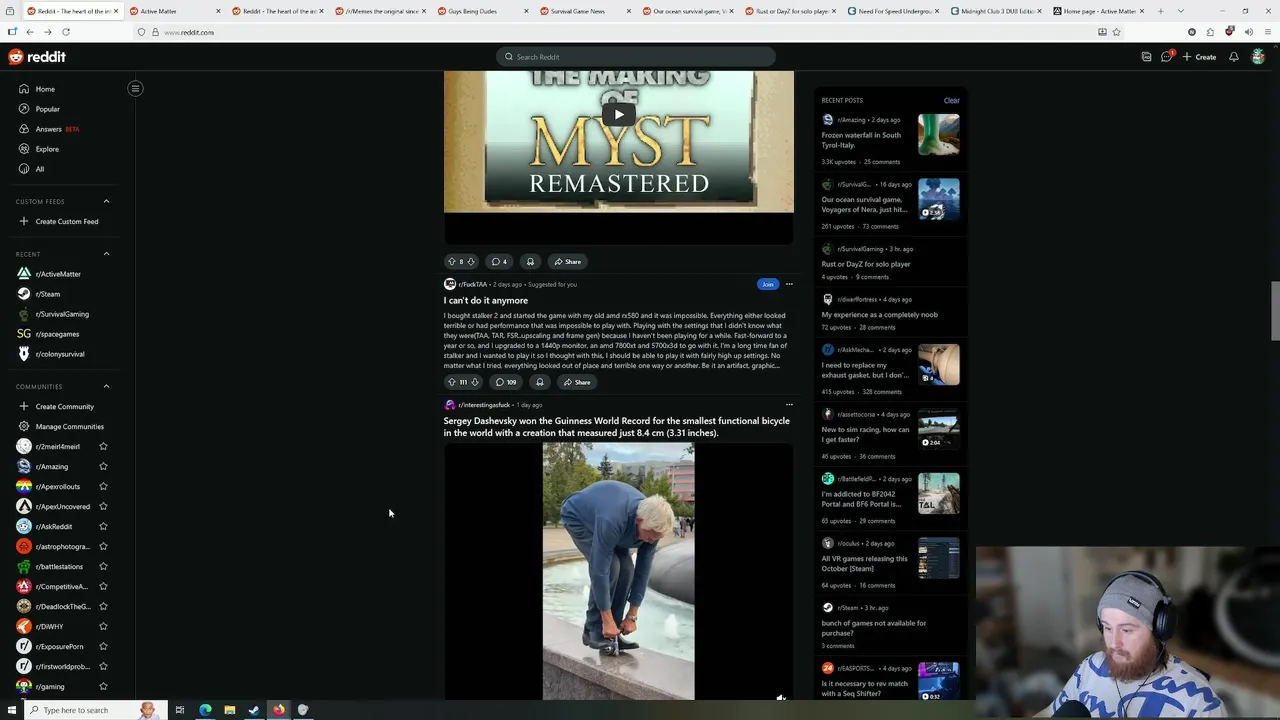Image resolution: width=1280 pixels, height=720 pixels.
Task: Unmute the bicycle video
Action: coord(781,697)
